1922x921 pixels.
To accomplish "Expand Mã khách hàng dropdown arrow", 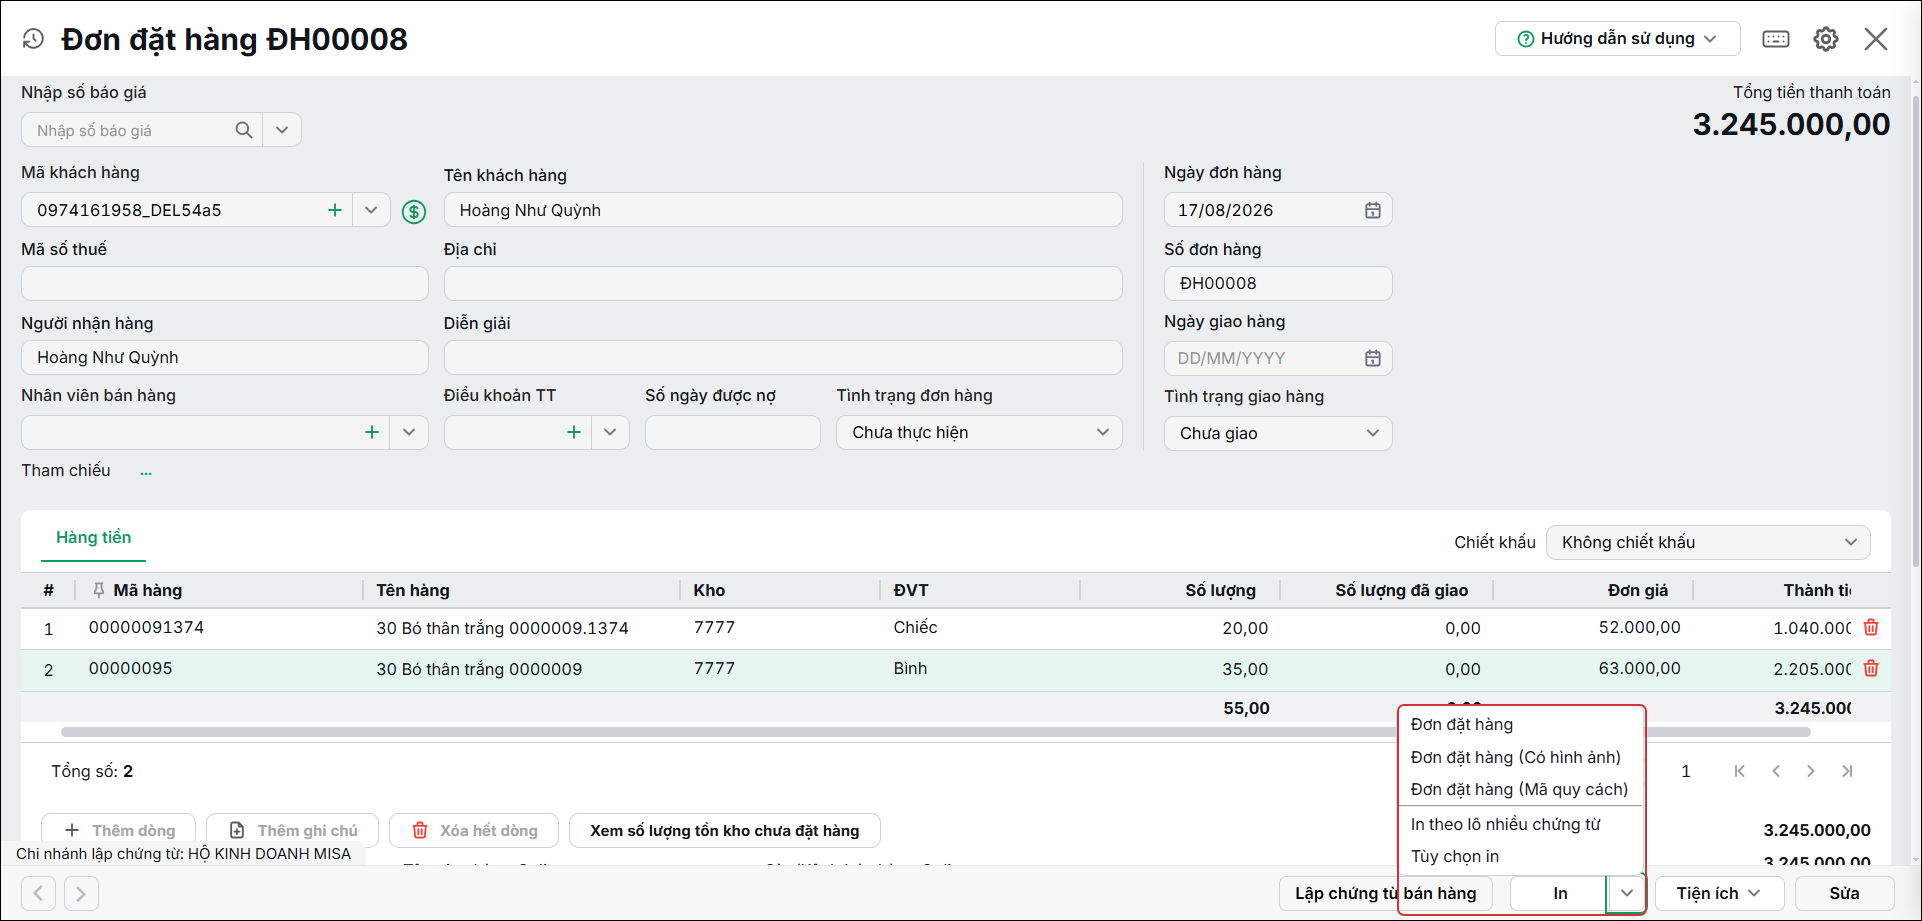I will pyautogui.click(x=371, y=210).
